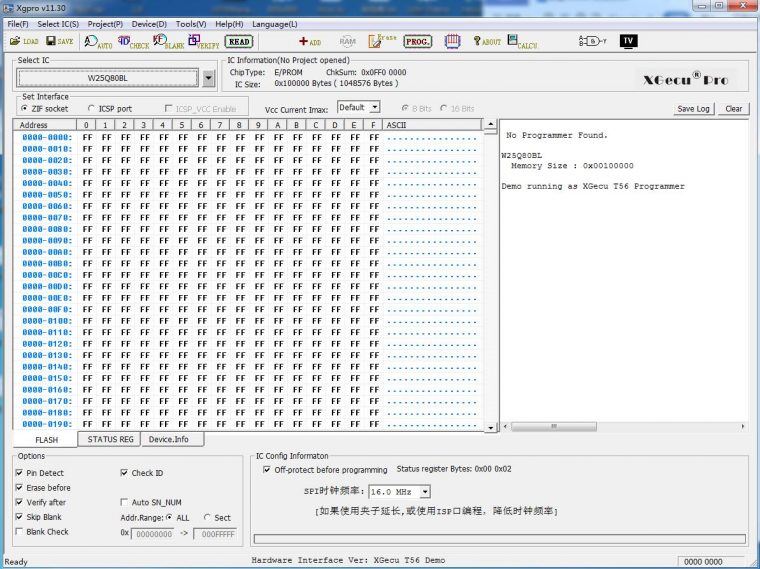Viewport: 760px width, 569px height.
Task: Click the READ chip toolbar button
Action: click(239, 42)
